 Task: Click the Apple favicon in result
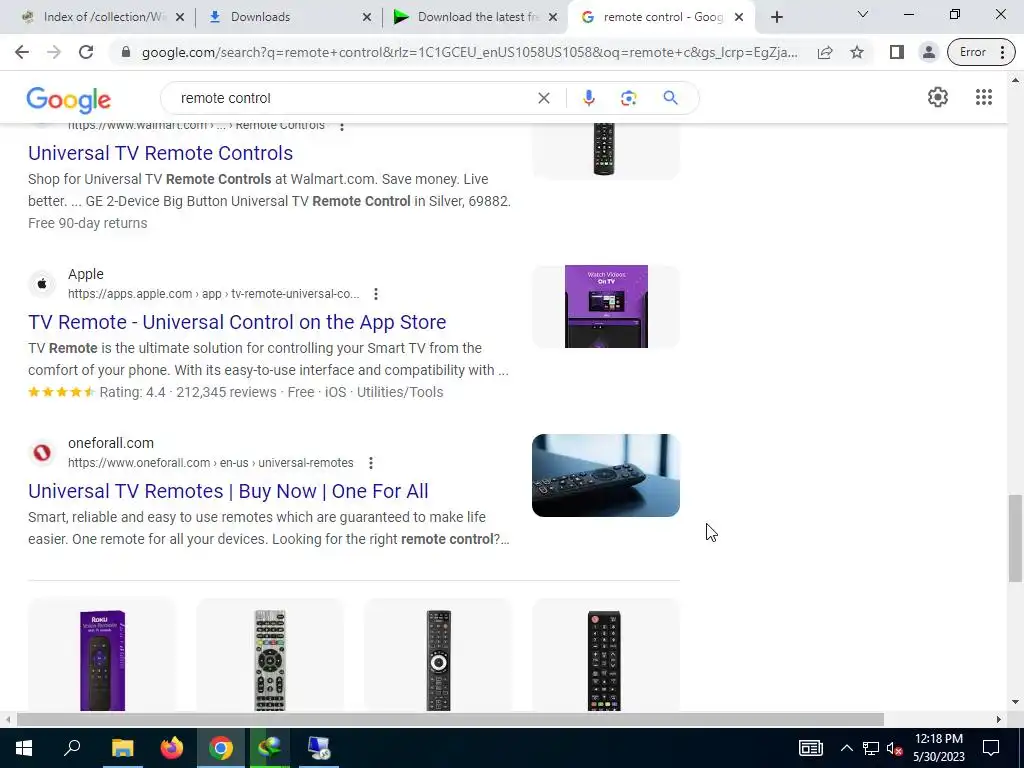42,284
